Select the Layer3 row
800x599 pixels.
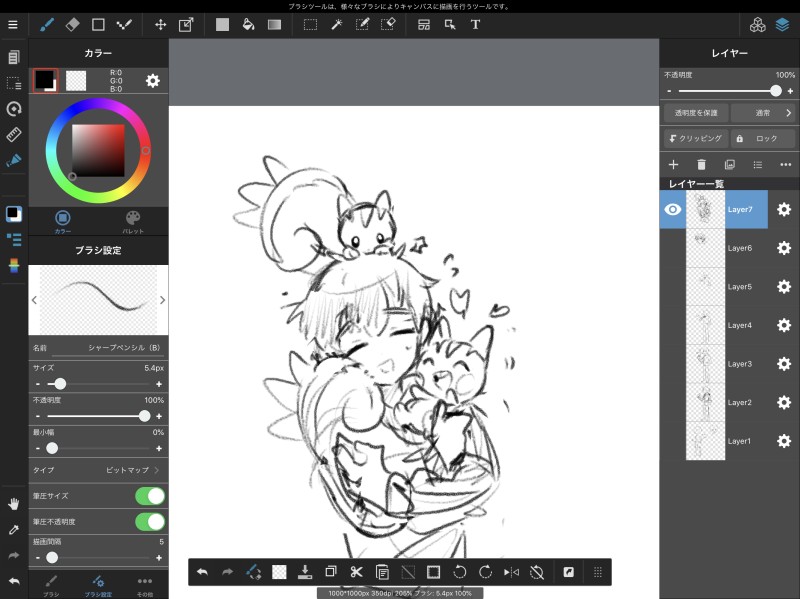point(729,364)
